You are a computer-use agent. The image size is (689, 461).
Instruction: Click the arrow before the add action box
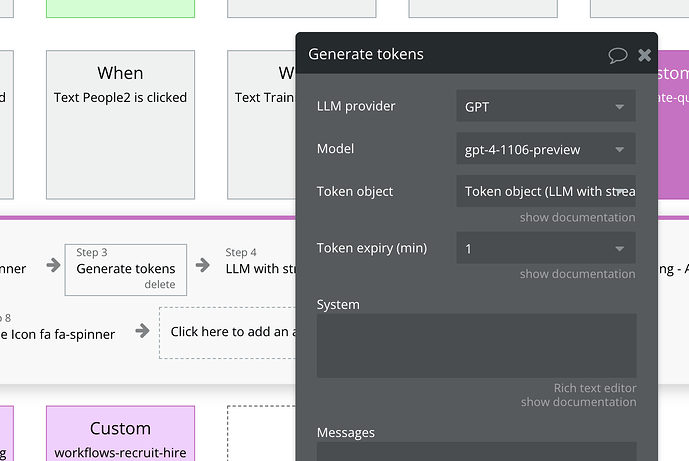click(x=142, y=331)
